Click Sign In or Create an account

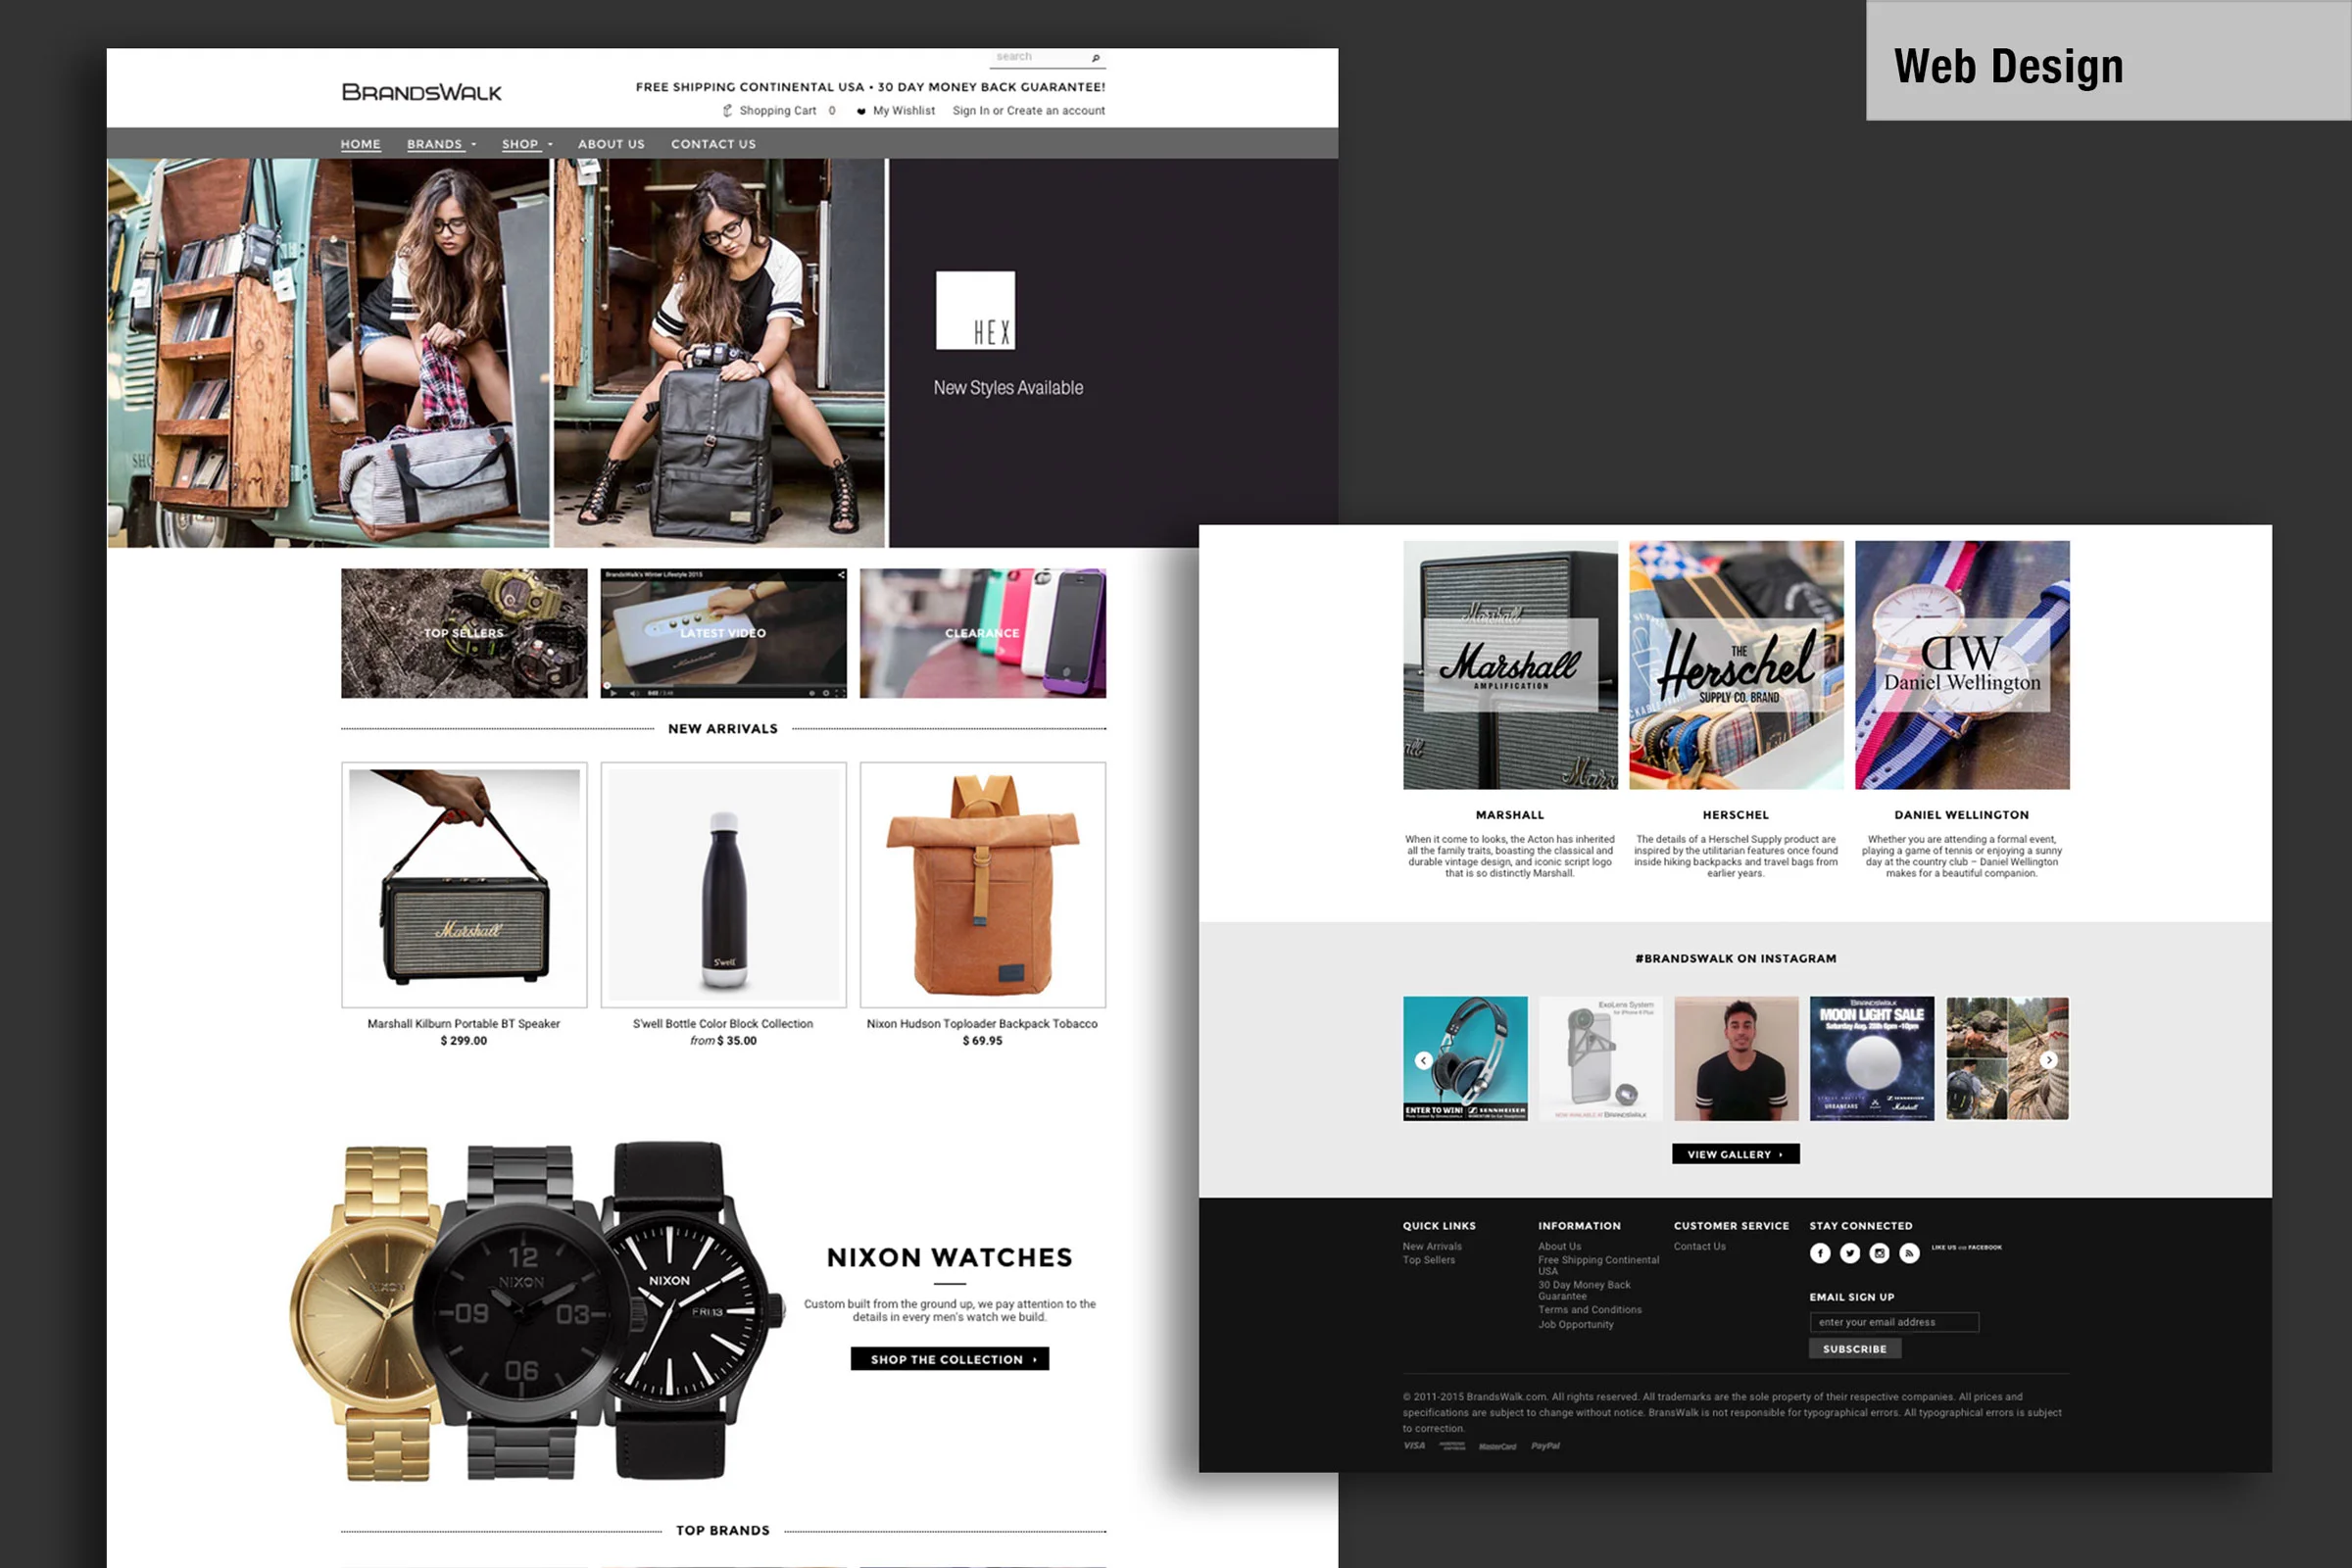tap(1028, 111)
